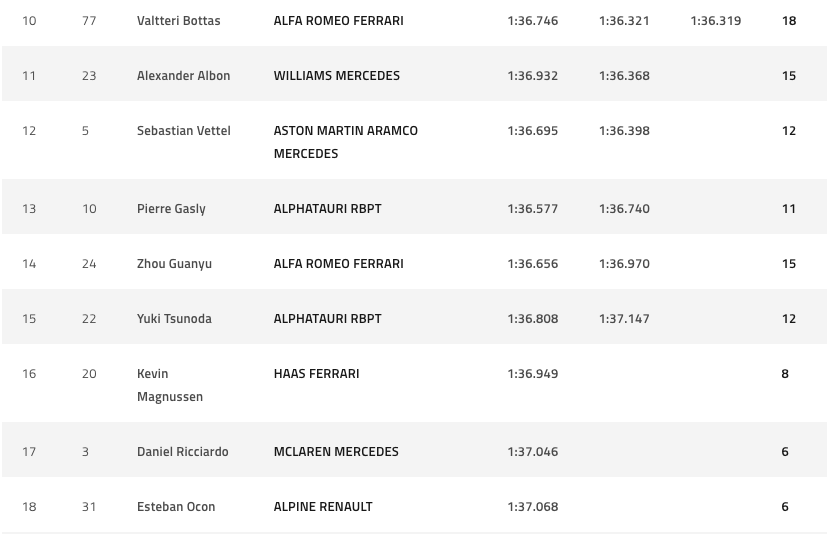Click Esteban Ocon's name
This screenshot has width=827, height=534.
[x=176, y=507]
